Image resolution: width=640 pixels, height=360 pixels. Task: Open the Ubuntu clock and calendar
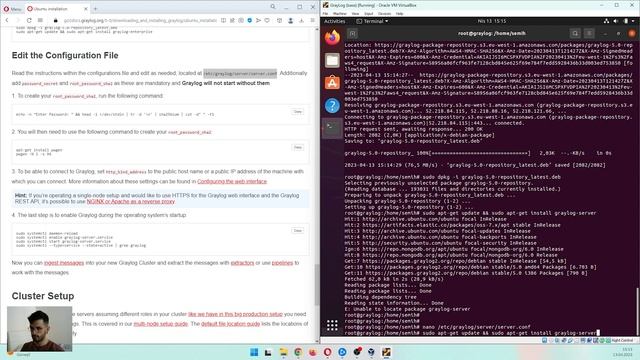(492, 21)
